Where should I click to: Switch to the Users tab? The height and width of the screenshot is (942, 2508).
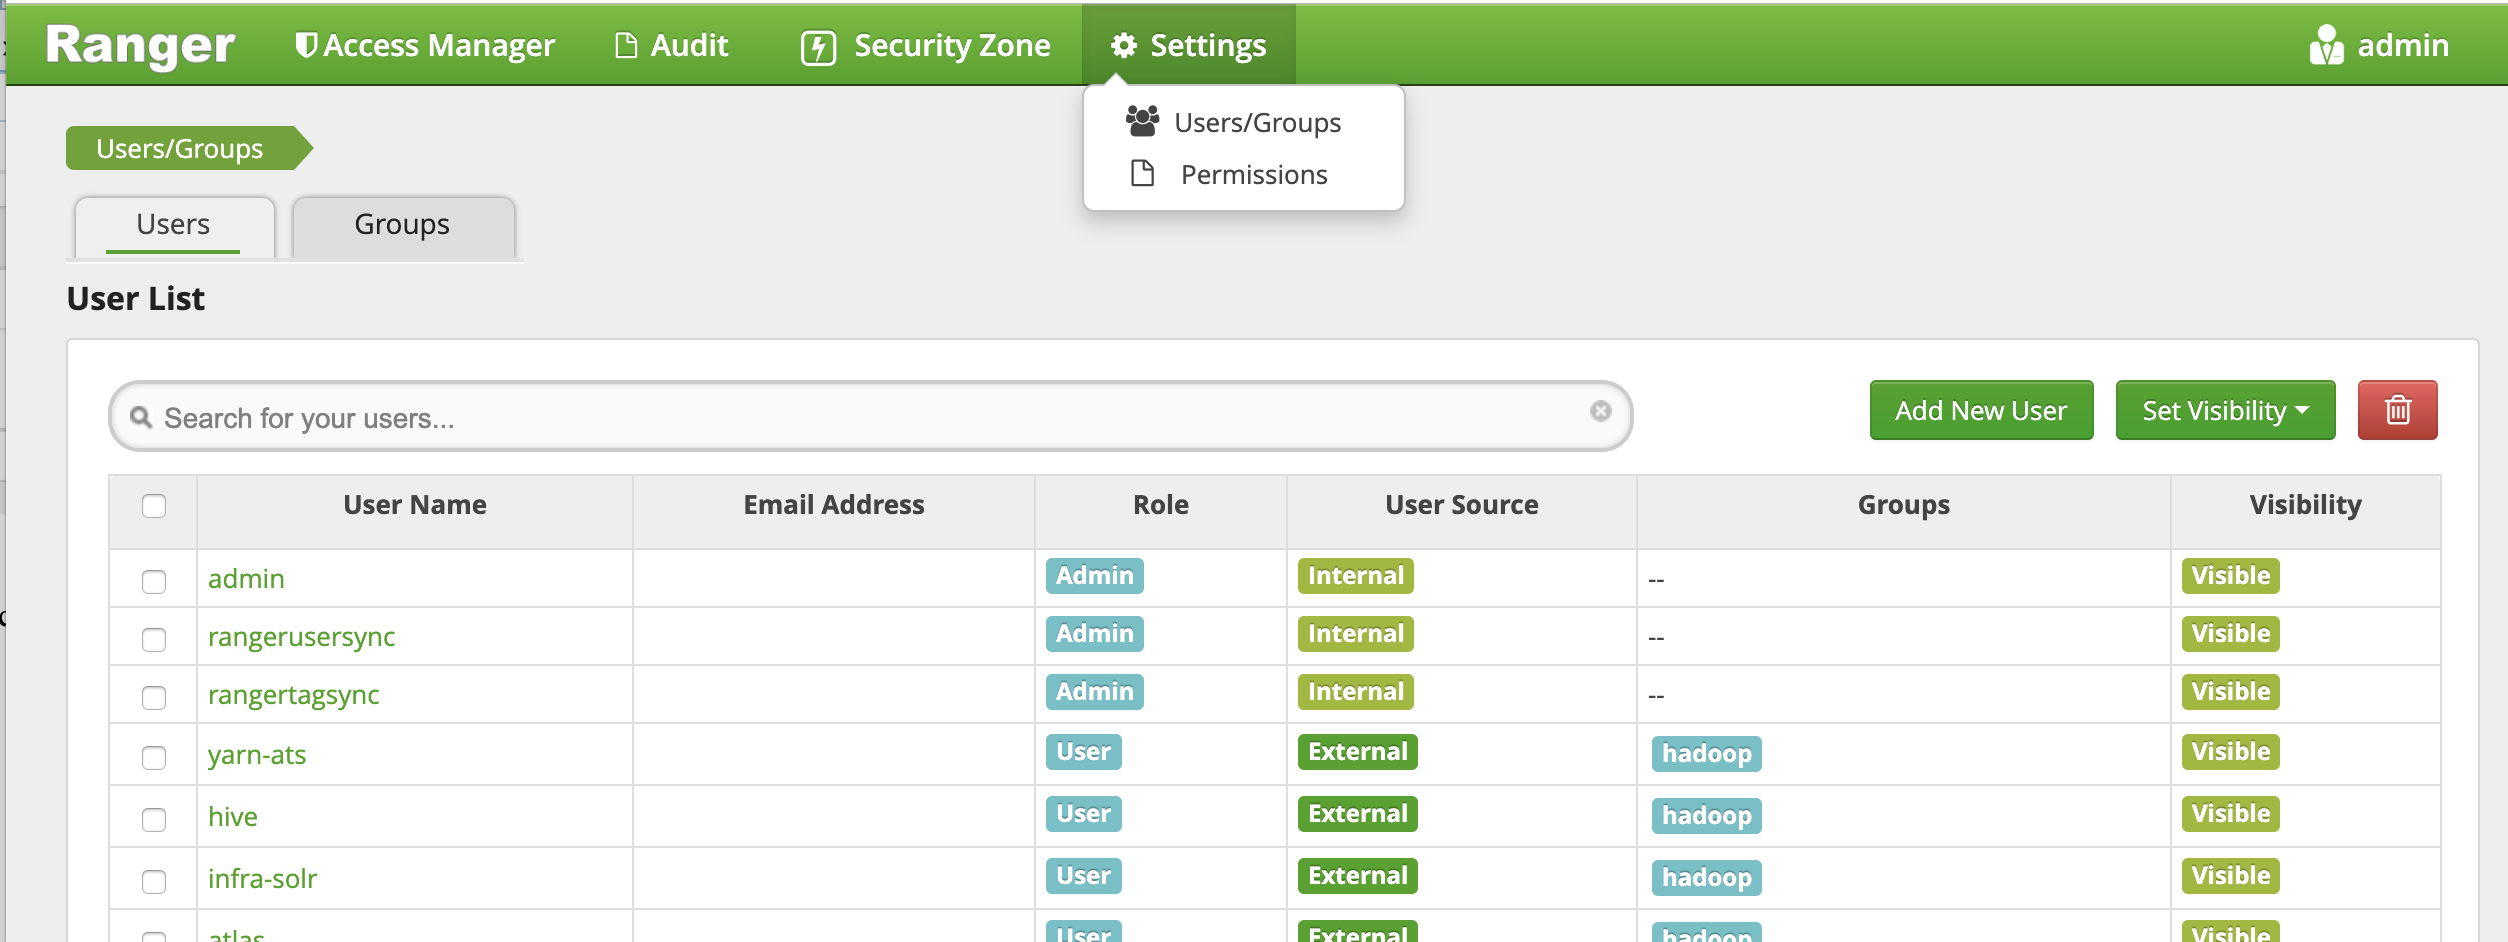174,225
